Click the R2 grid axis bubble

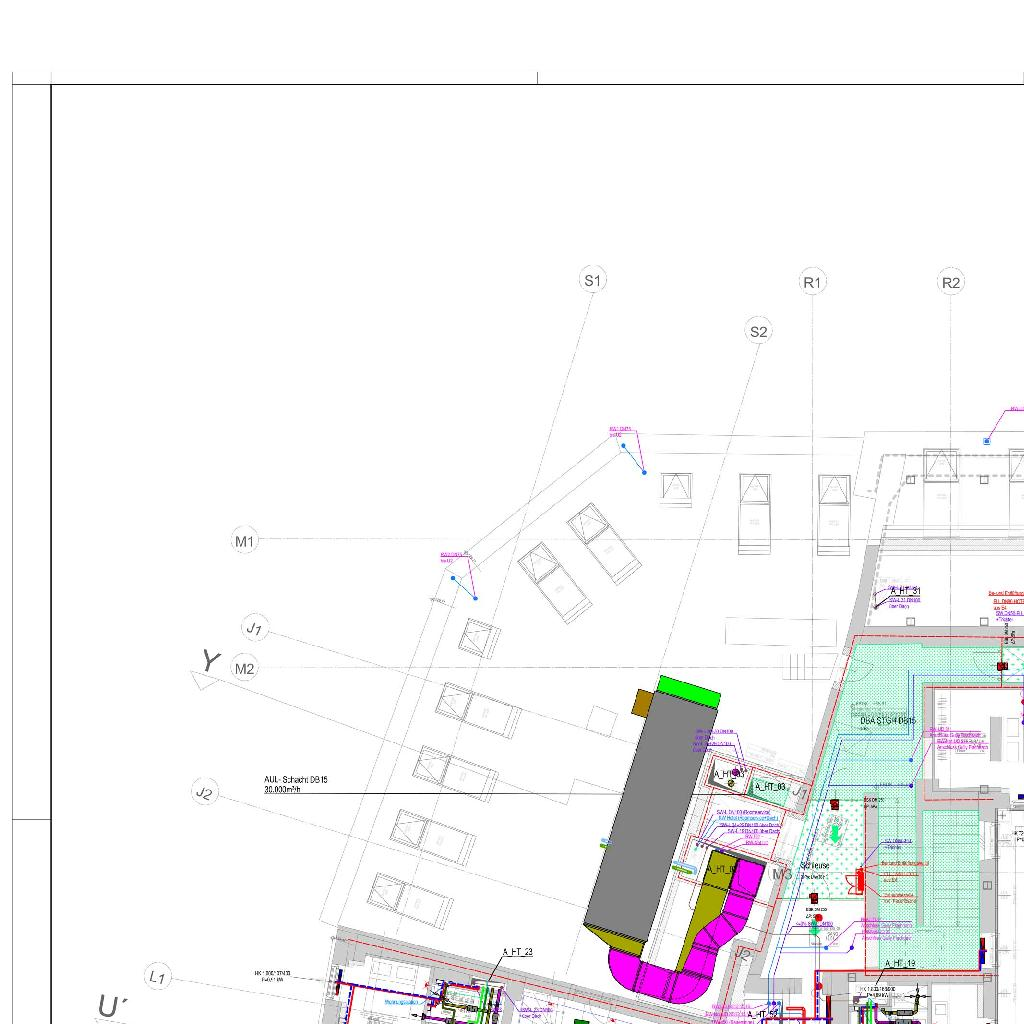pyautogui.click(x=951, y=282)
